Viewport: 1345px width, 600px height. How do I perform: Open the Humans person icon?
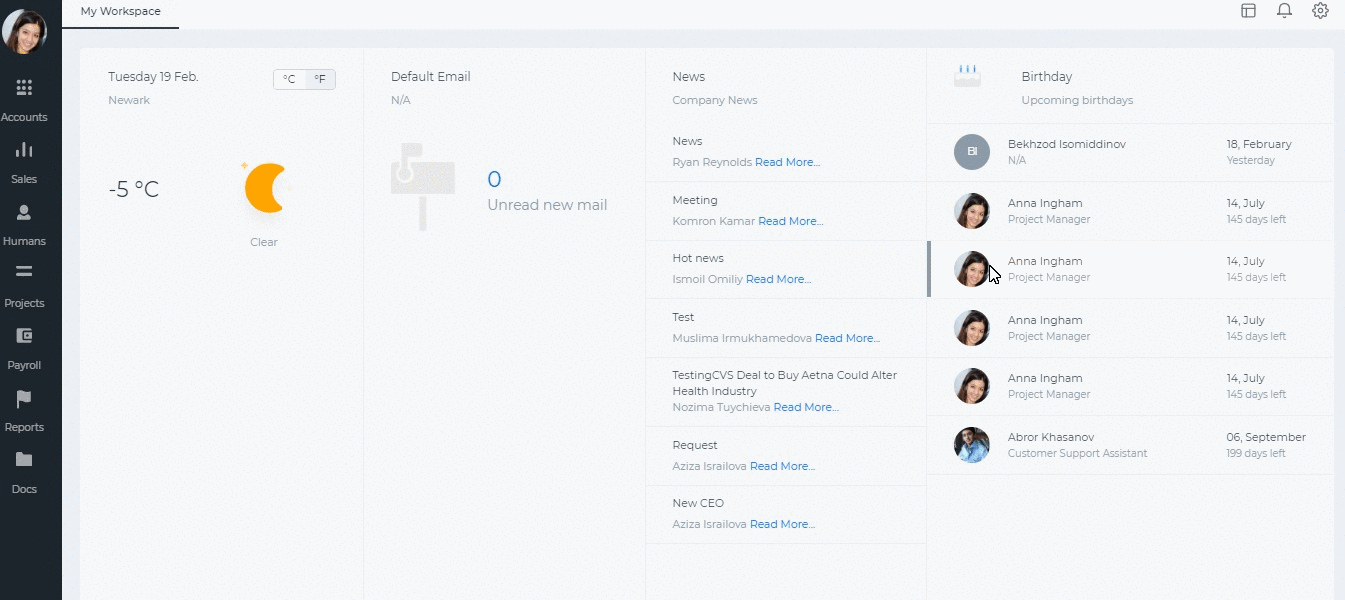pos(24,212)
